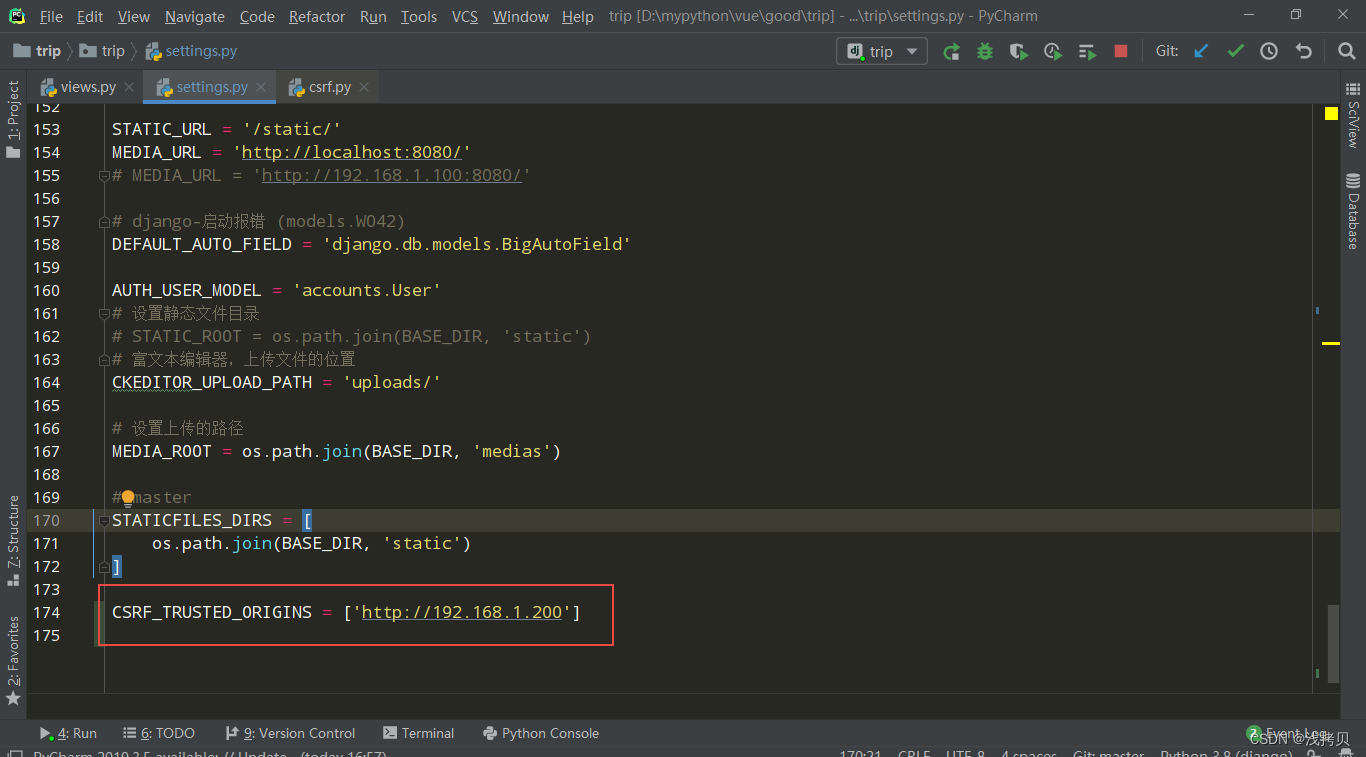Open the Window menu
This screenshot has width=1366, height=757.
[521, 17]
